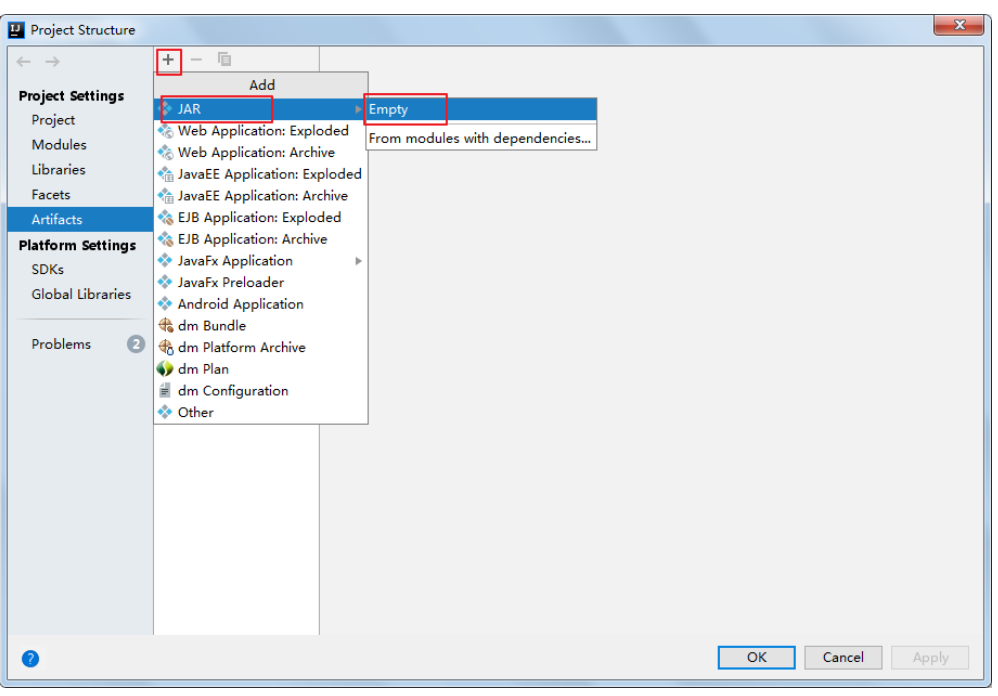Select EJB Application: Exploded entry

click(x=261, y=218)
